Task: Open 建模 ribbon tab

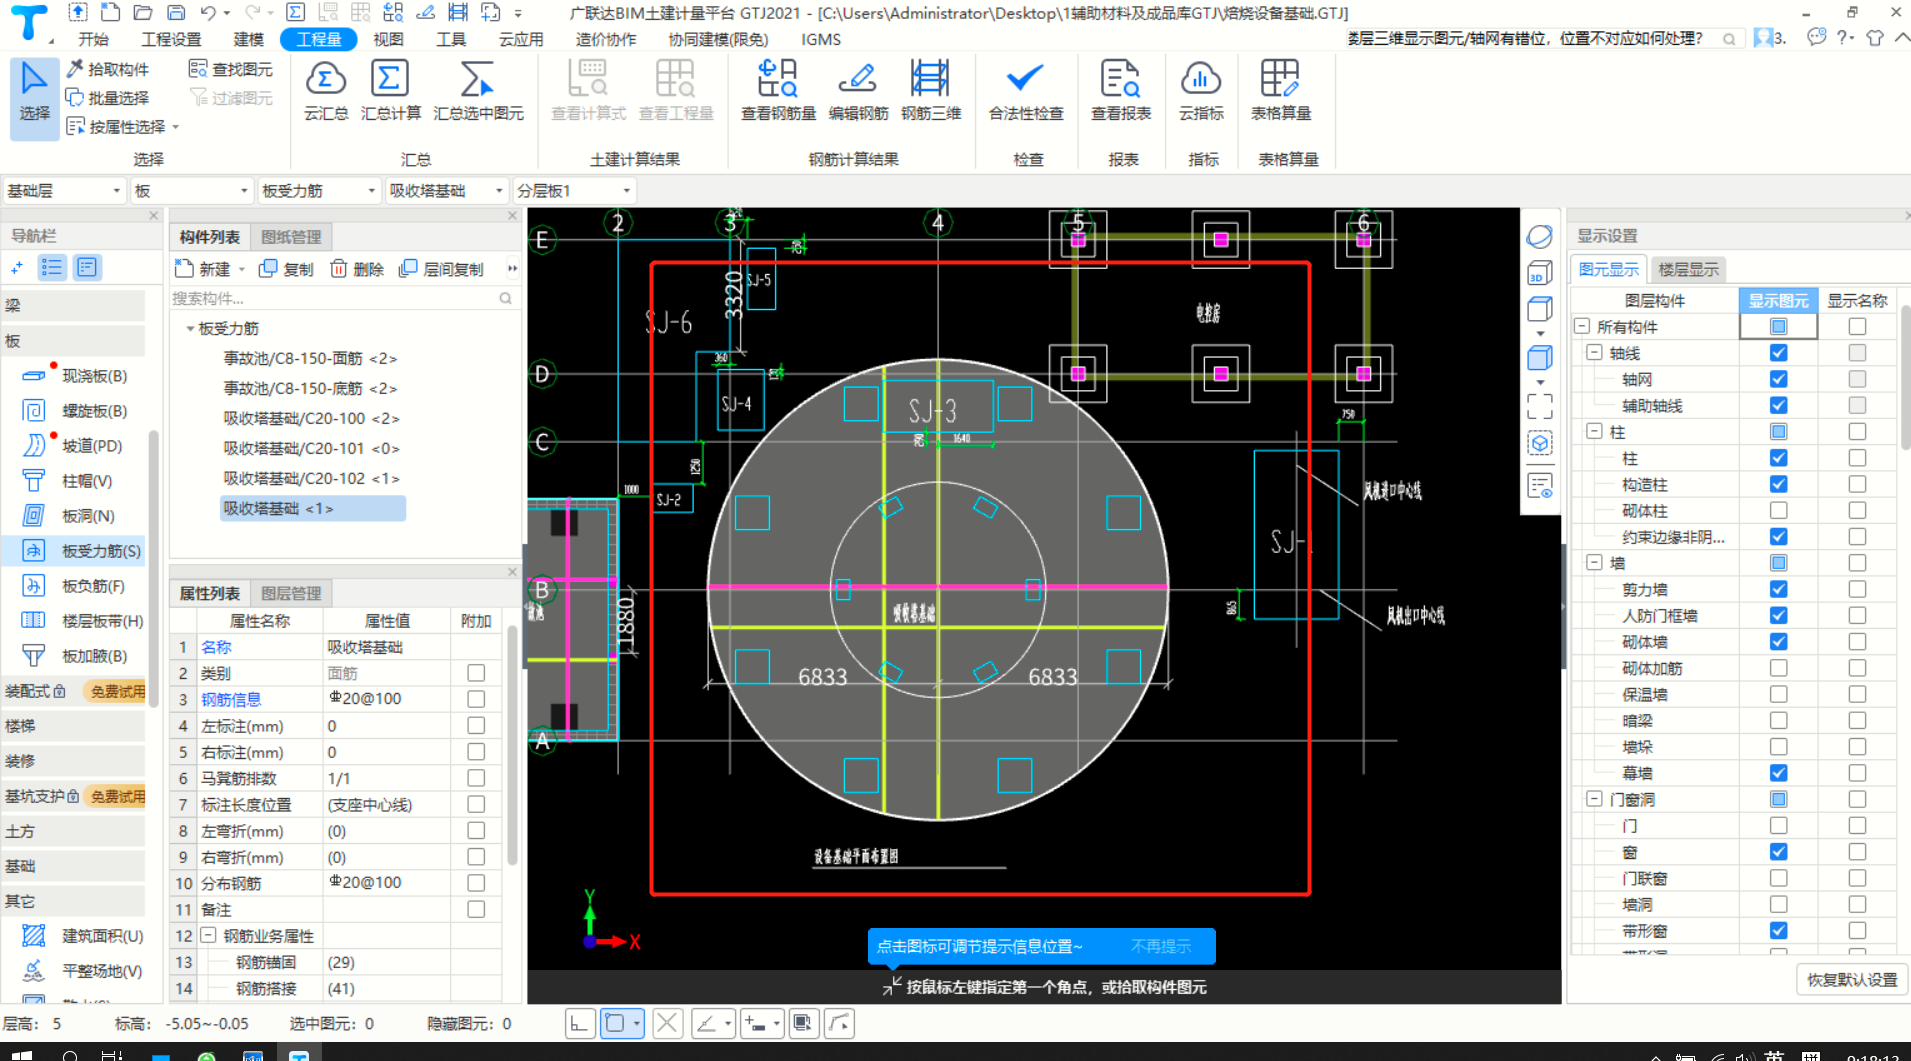Action: (249, 39)
